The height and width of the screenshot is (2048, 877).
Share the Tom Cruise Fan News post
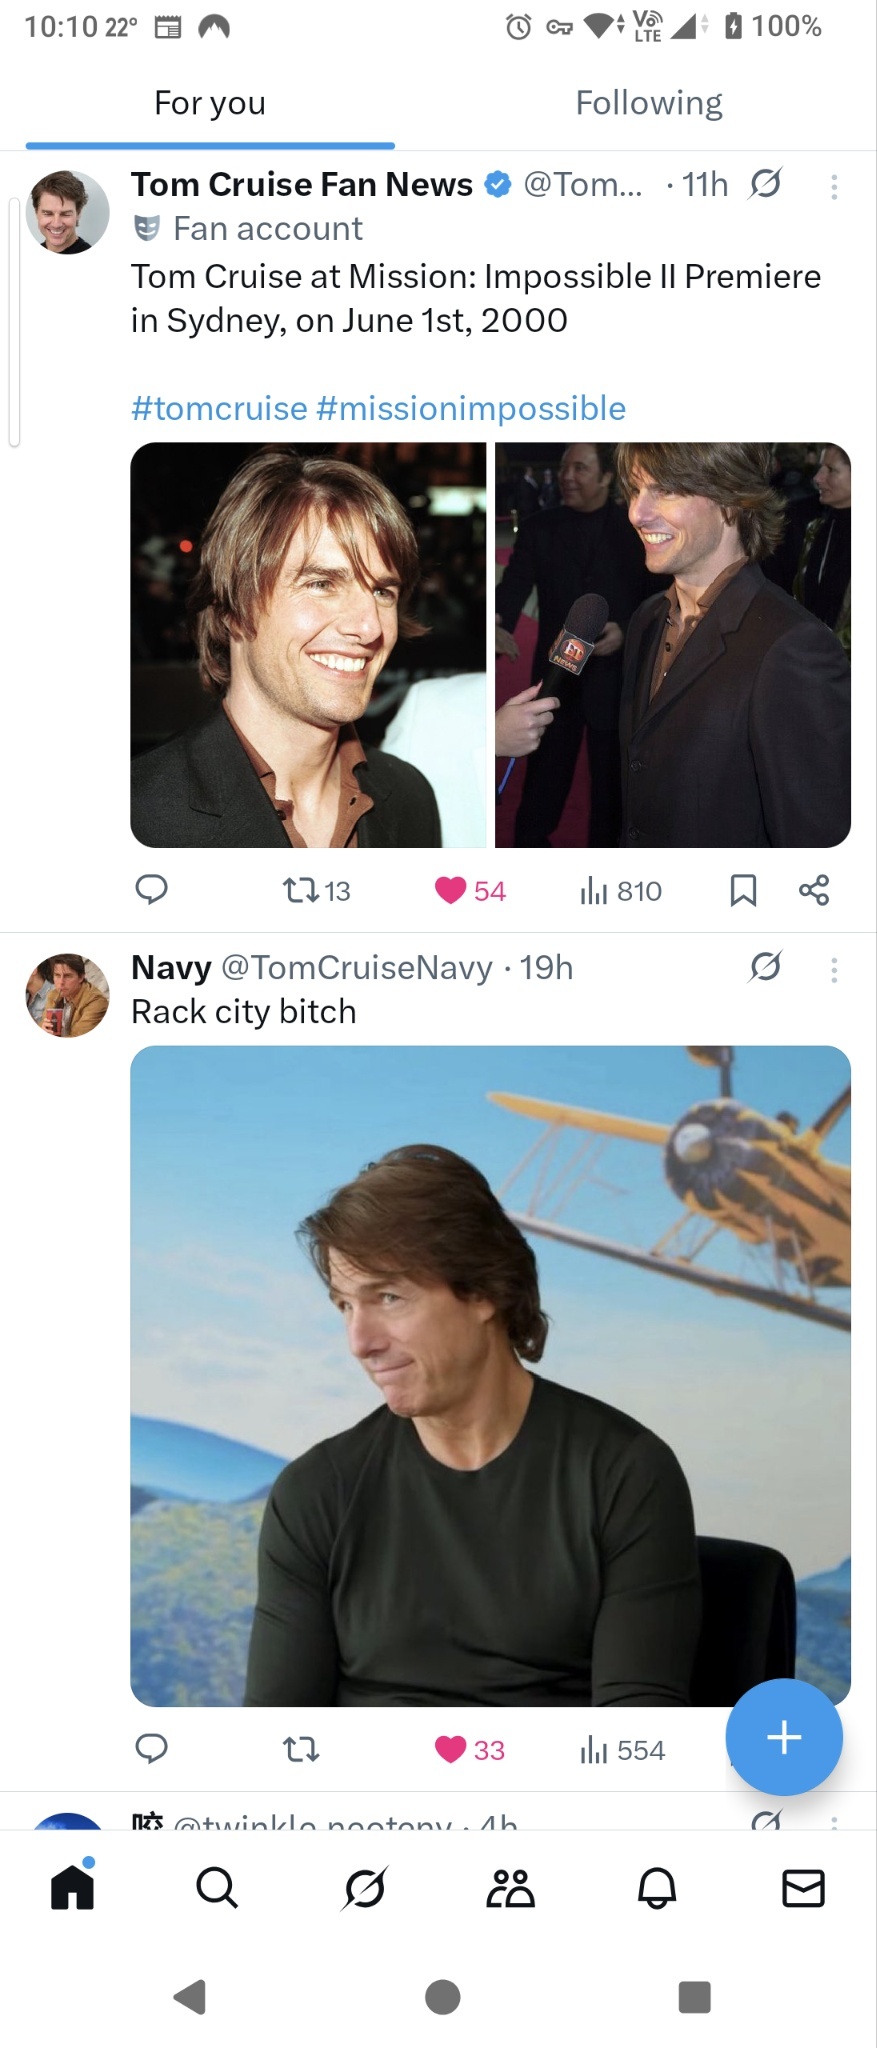[x=814, y=890]
